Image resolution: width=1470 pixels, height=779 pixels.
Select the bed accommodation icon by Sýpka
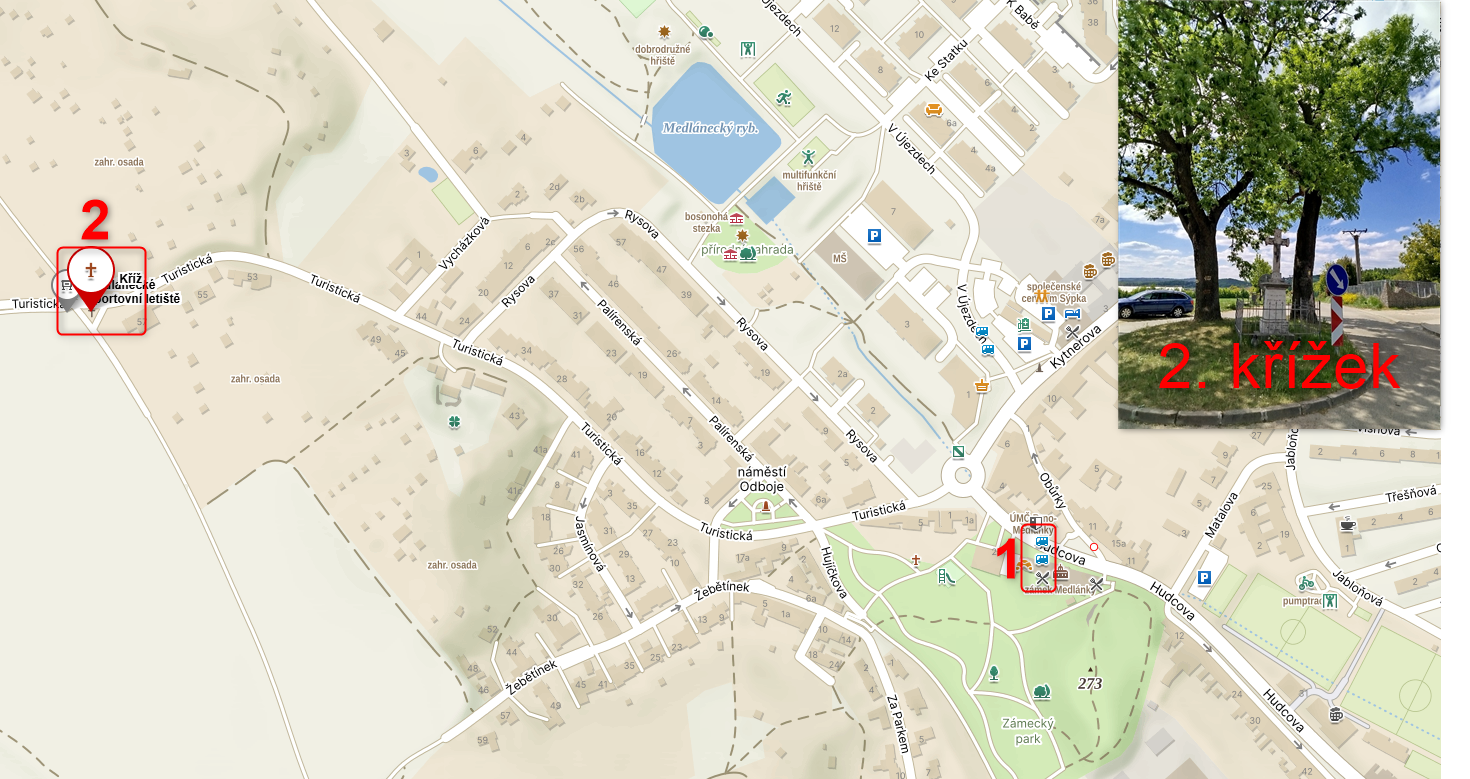click(x=1072, y=313)
